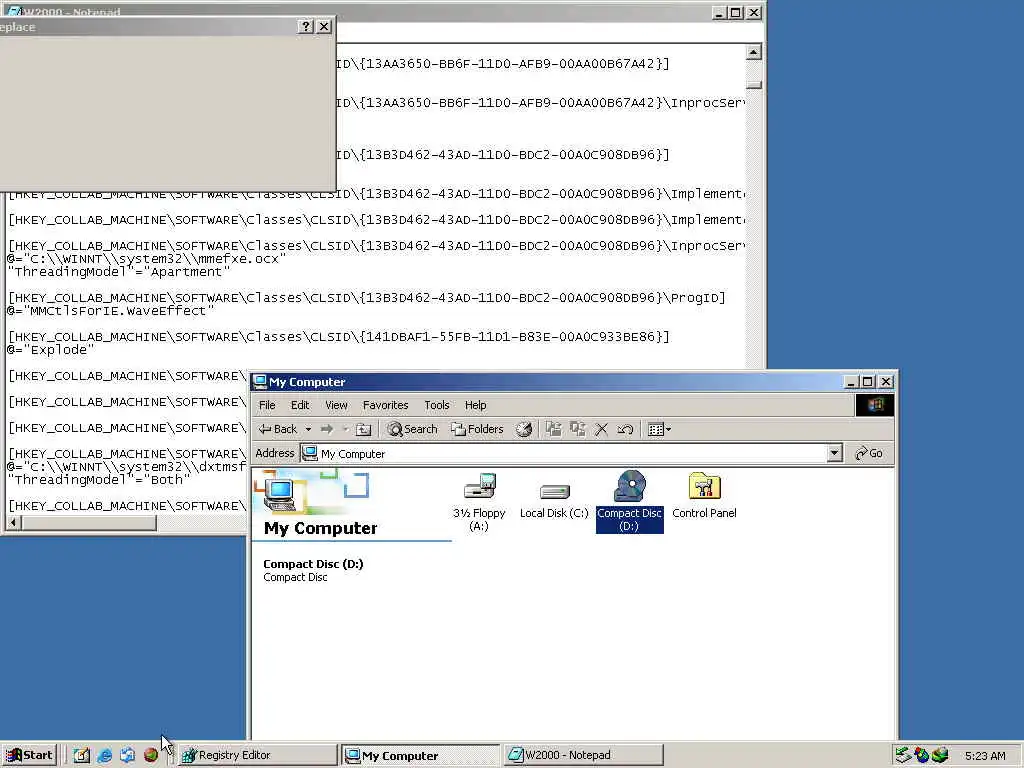Click the "Explode" value line in Notepad

pyautogui.click(x=50, y=350)
